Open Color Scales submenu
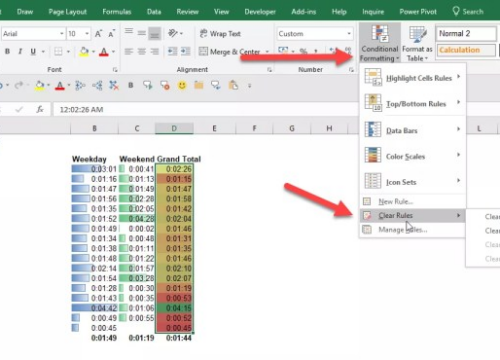The width and height of the screenshot is (500, 360). coord(413,156)
